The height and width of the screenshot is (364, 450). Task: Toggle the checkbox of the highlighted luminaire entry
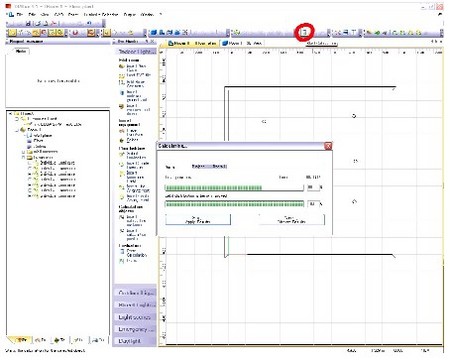click(x=30, y=163)
